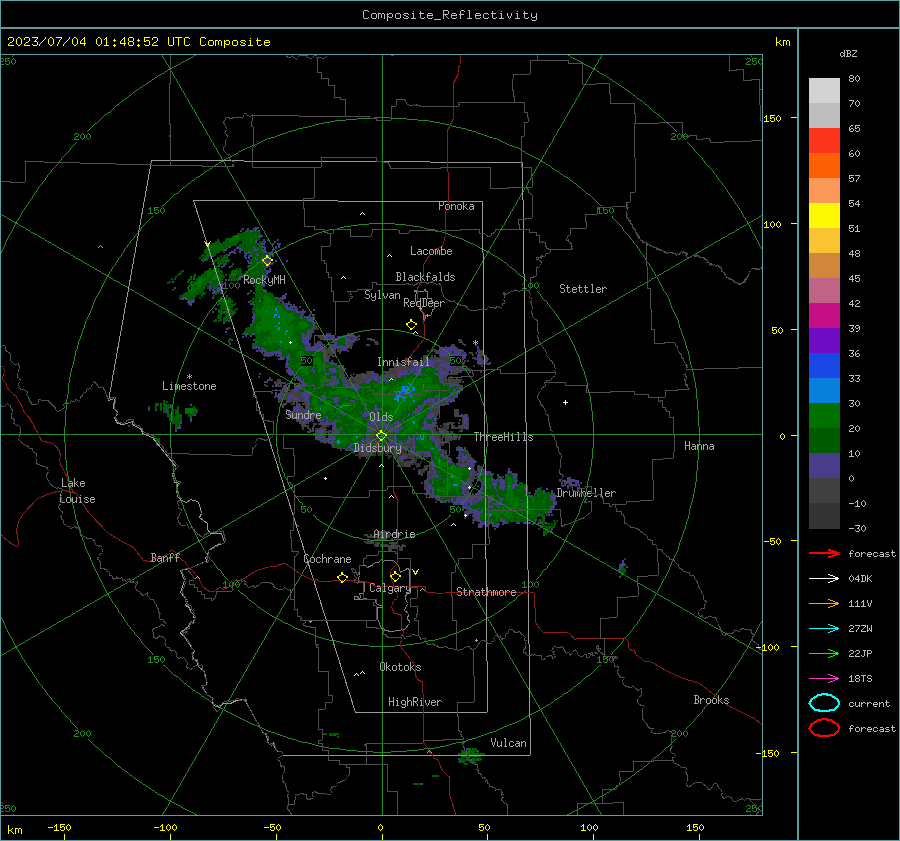This screenshot has width=900, height=841.
Task: Click the yellow diamond radar marker at Didsbury
Action: click(381, 436)
